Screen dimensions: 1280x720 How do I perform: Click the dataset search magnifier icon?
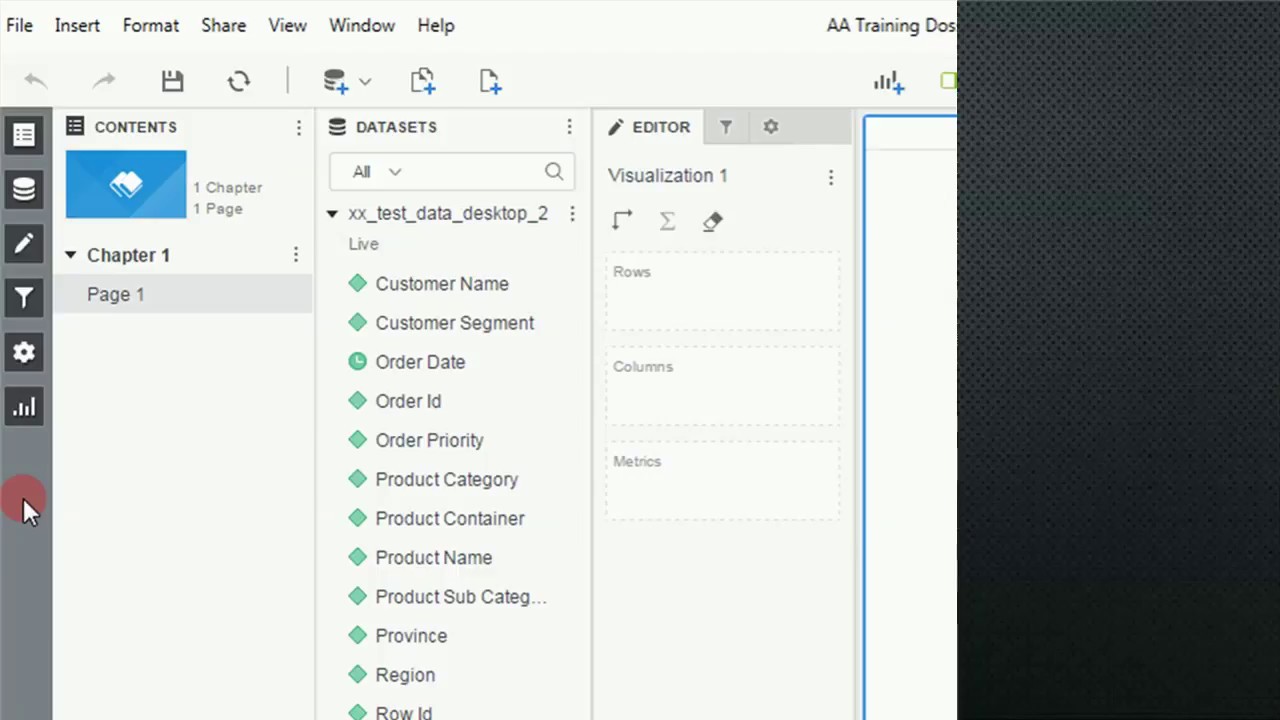tap(554, 171)
